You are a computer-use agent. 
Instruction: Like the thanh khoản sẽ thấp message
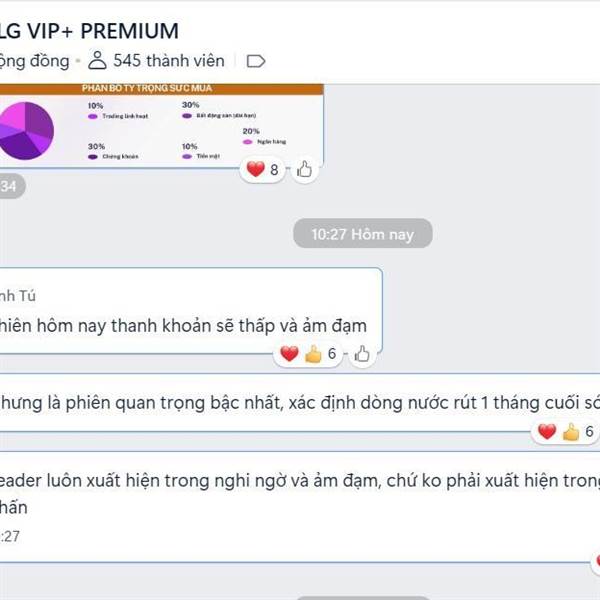[x=362, y=354]
